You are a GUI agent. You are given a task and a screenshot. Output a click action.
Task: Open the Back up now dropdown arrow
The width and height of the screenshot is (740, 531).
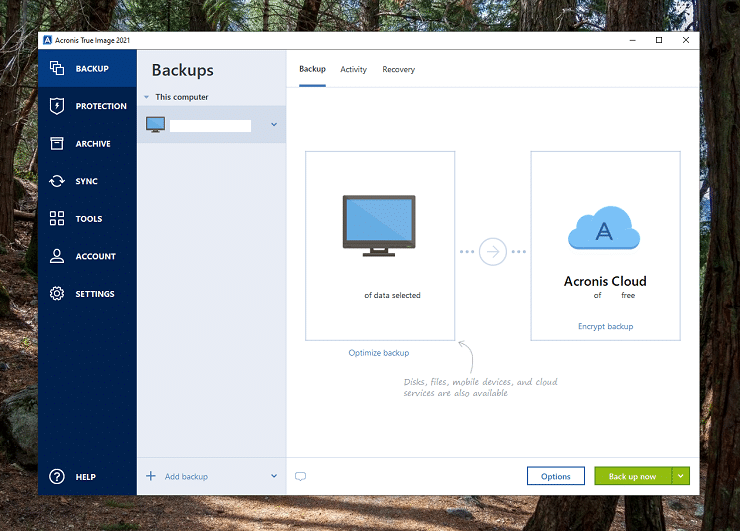tap(681, 476)
